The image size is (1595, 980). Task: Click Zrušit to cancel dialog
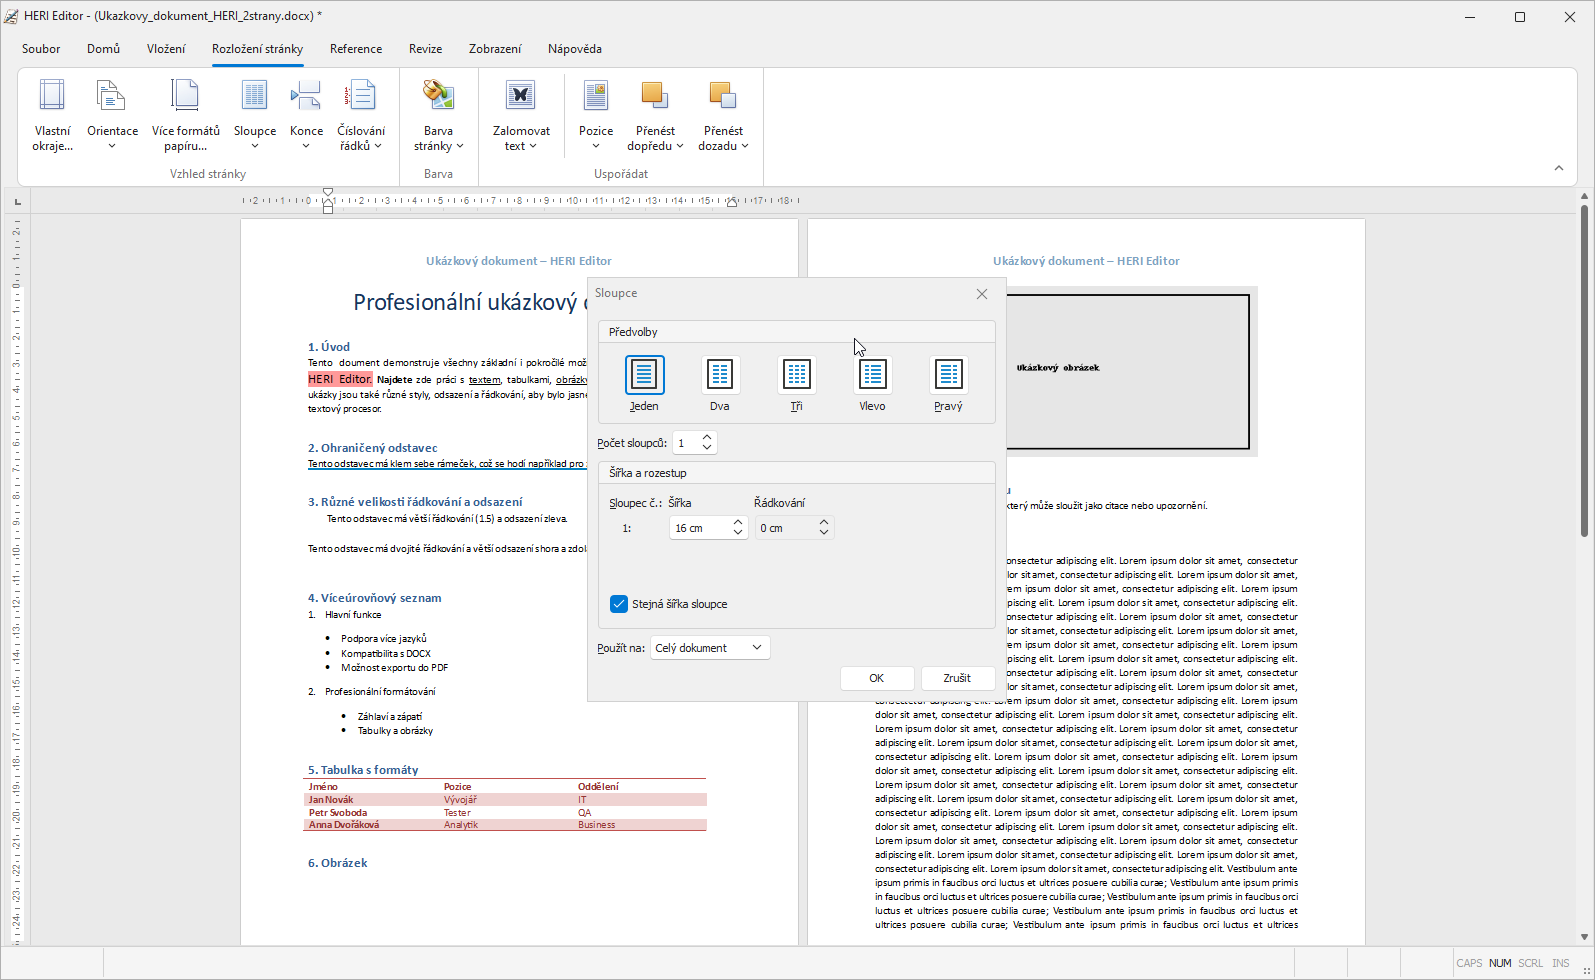pyautogui.click(x=957, y=678)
